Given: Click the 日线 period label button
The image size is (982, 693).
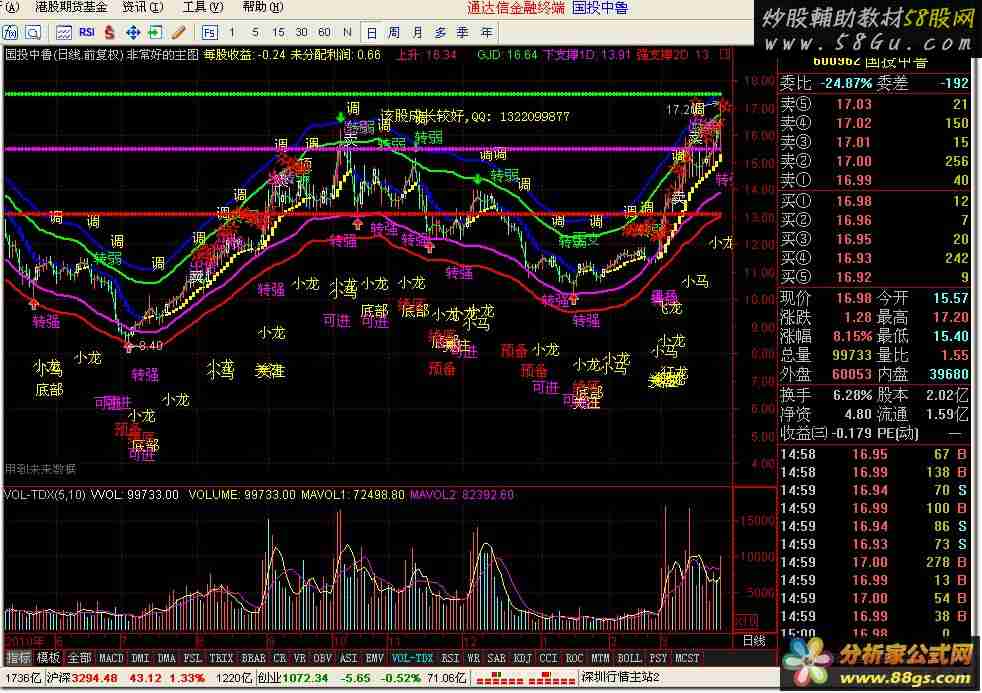Looking at the screenshot, I should coord(754,641).
